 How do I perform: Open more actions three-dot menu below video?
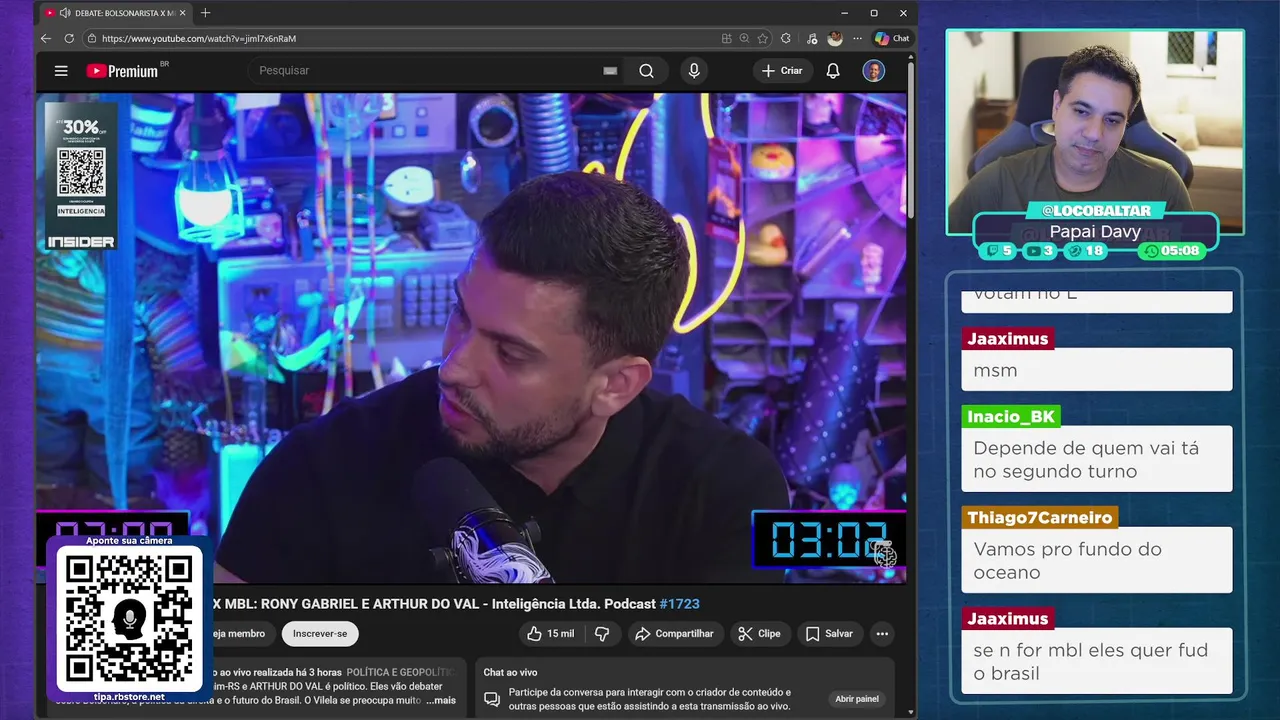pos(882,634)
